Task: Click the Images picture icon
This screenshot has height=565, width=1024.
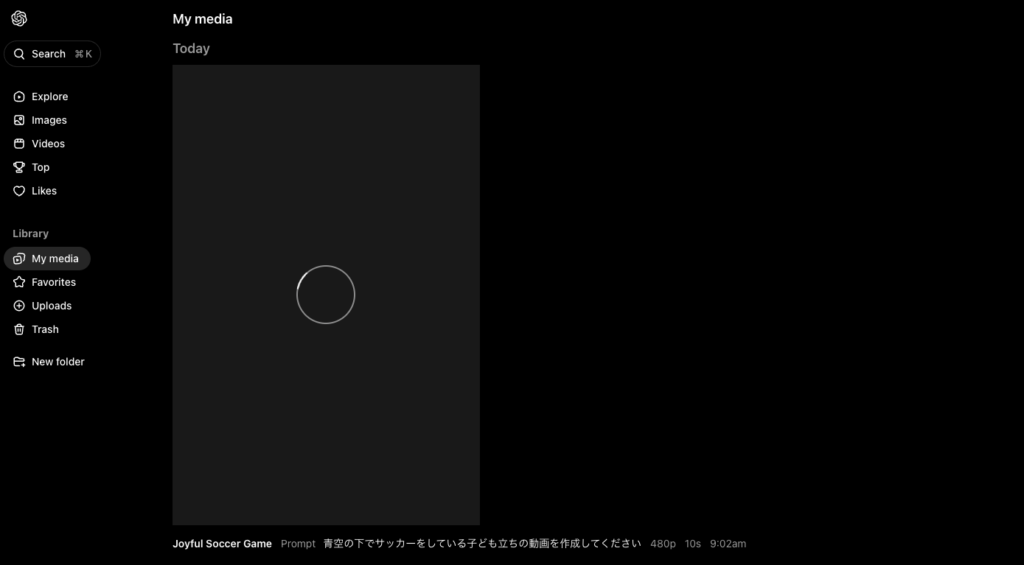Action: (19, 120)
